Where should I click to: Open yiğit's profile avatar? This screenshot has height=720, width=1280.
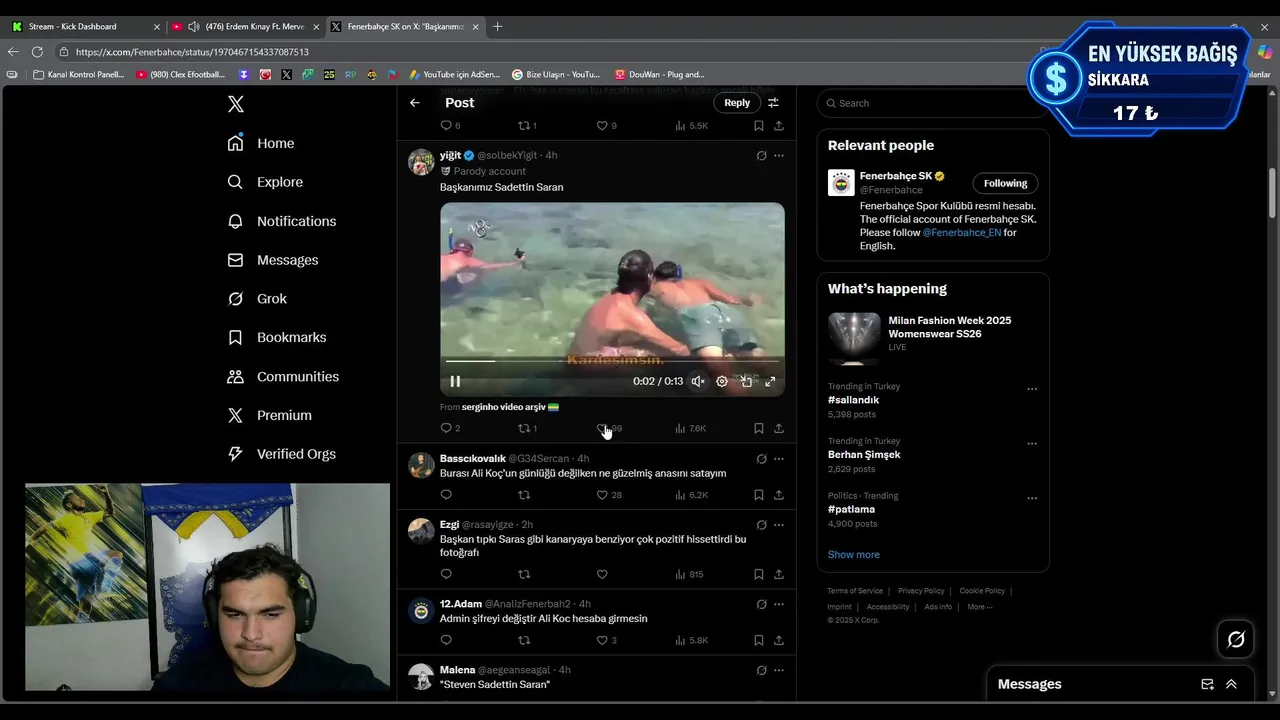[x=421, y=162]
